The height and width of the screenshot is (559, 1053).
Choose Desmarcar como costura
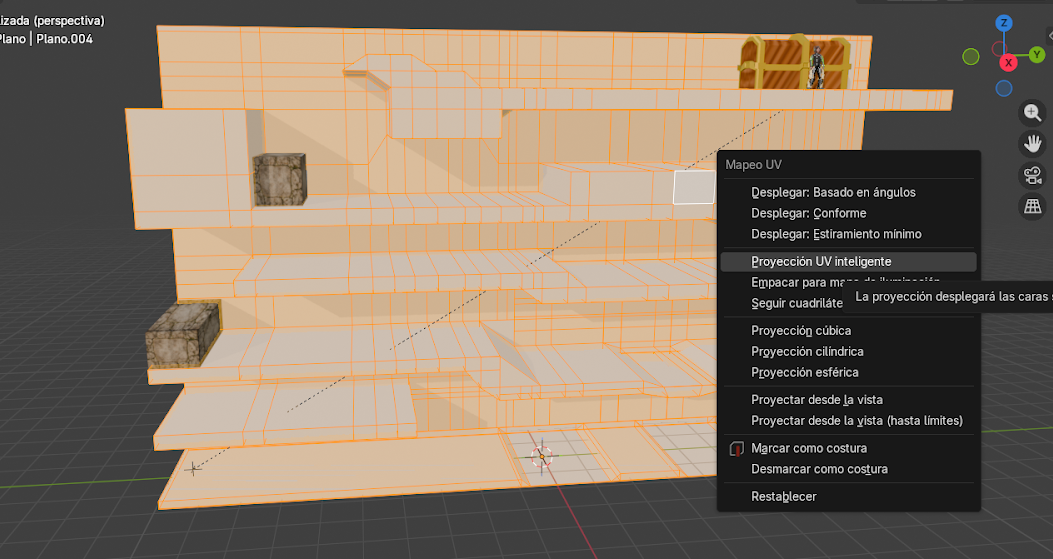[819, 469]
